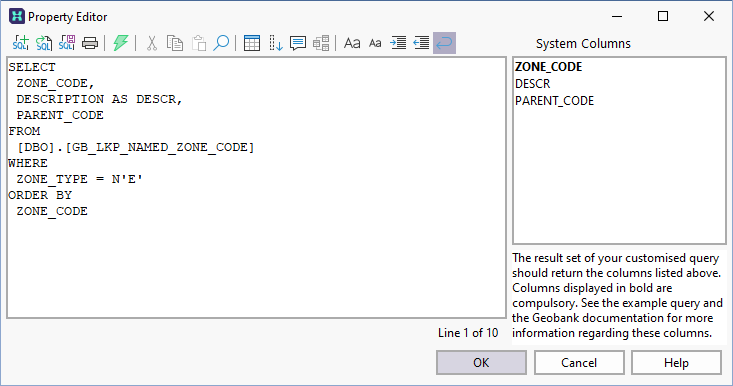The height and width of the screenshot is (386, 733).
Task: Click the New SQL query icon
Action: 21,43
